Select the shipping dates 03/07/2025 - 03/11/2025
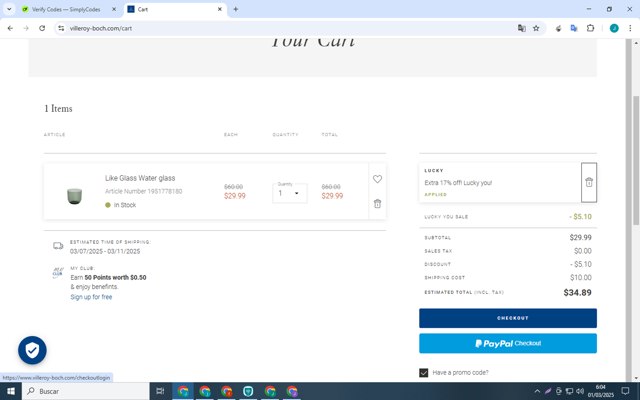This screenshot has height=400, width=640. pyautogui.click(x=105, y=251)
